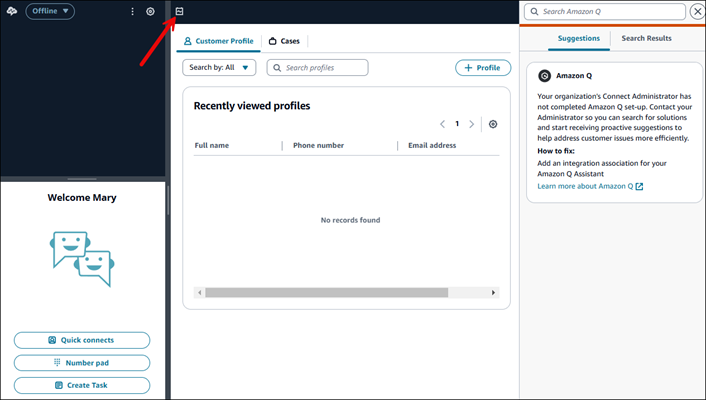Click the Amazon Q logo icon
Screen dimensions: 706x400
(544, 75)
